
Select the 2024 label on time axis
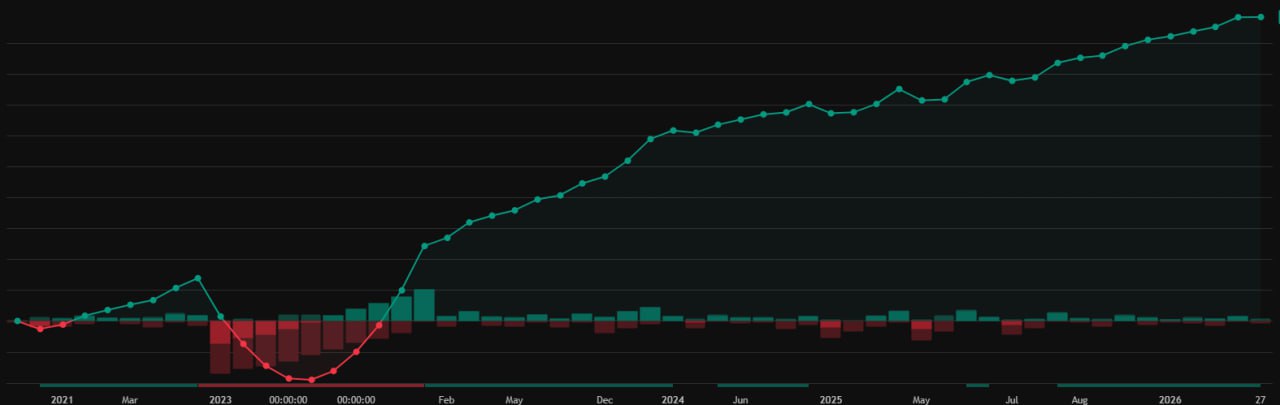coord(673,399)
